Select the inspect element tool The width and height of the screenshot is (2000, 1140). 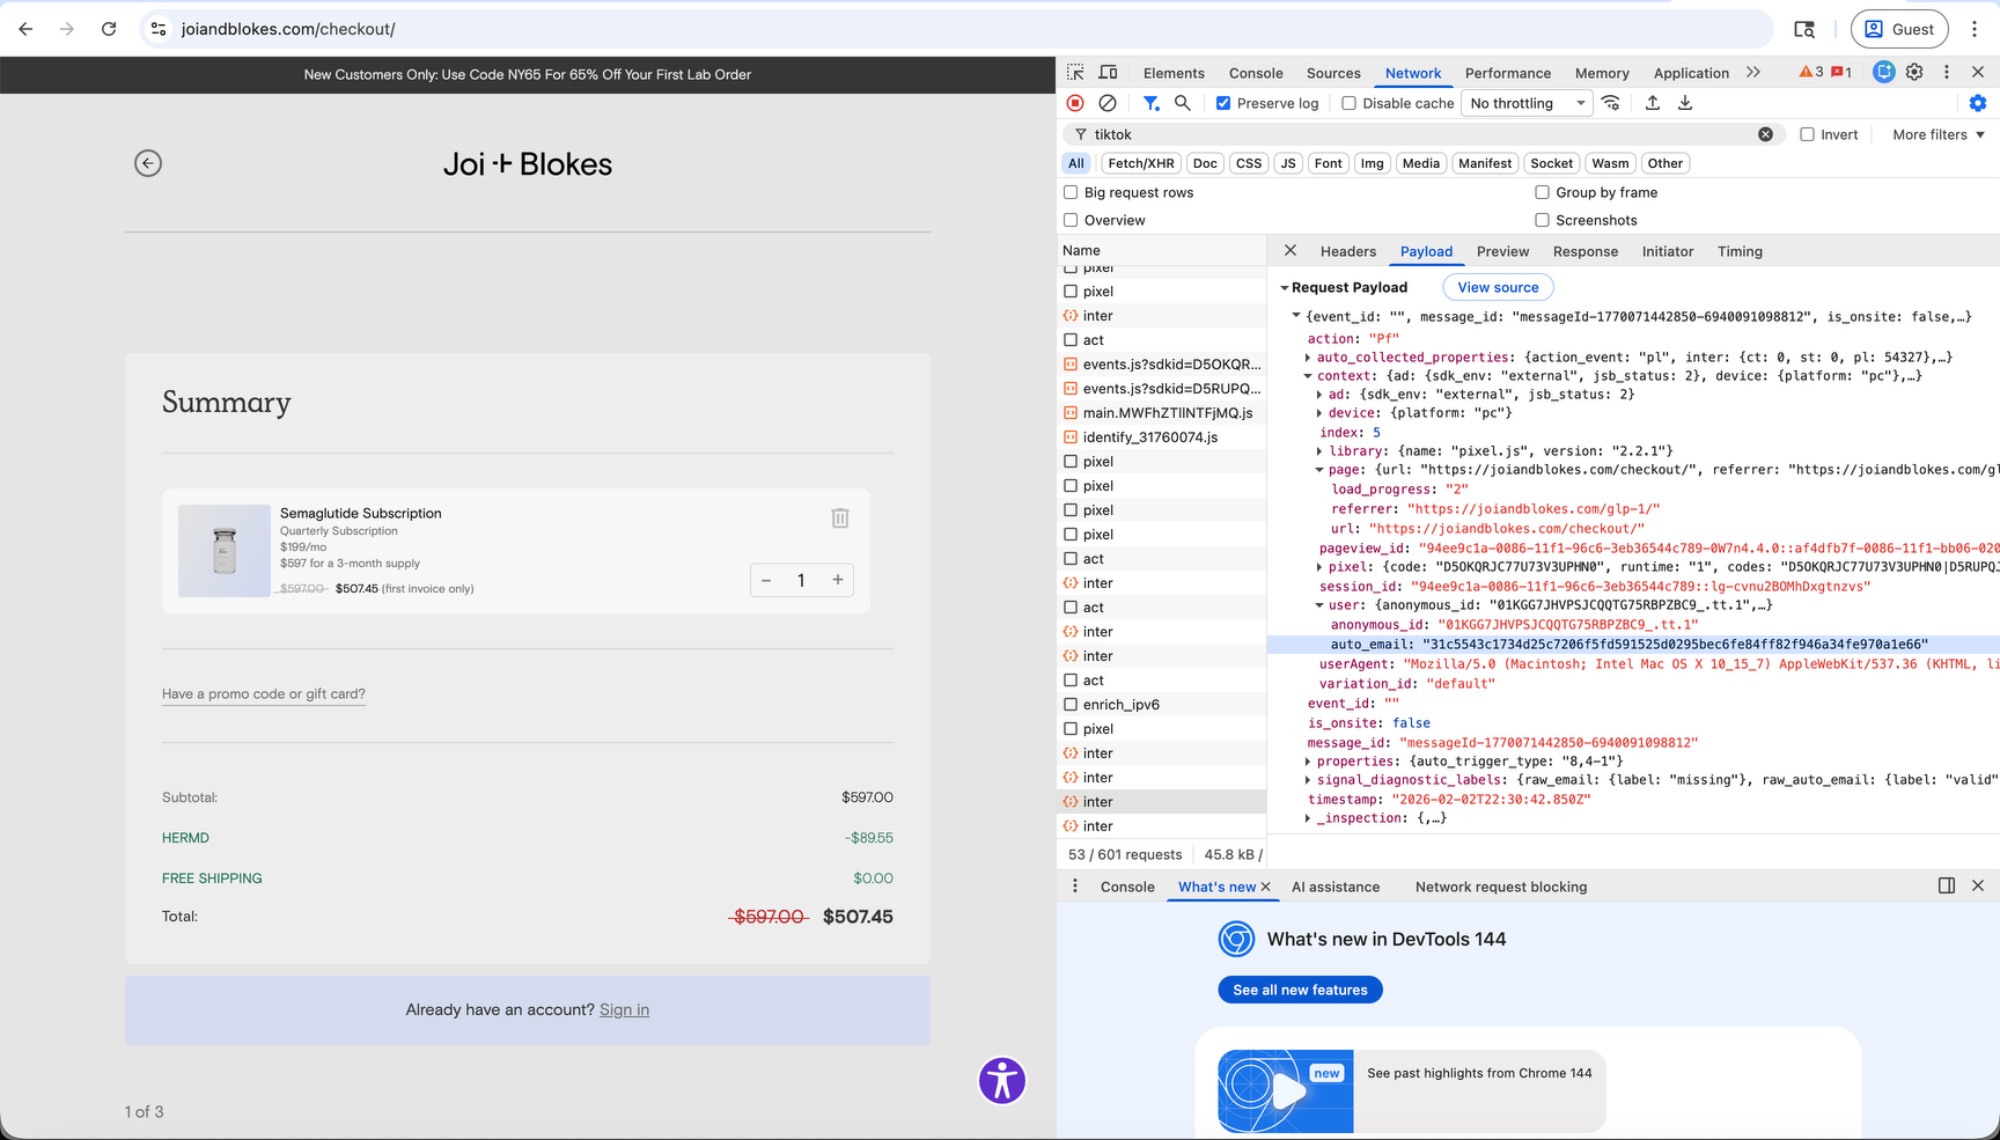[1075, 72]
